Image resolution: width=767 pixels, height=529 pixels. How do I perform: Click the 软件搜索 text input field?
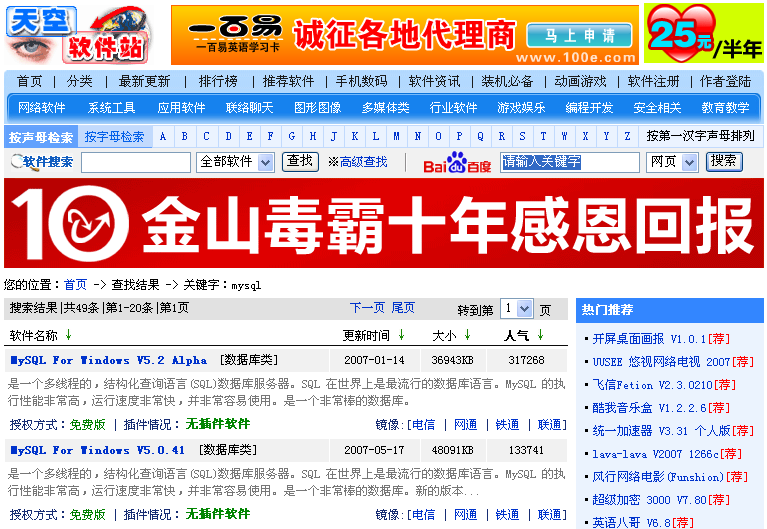point(135,162)
